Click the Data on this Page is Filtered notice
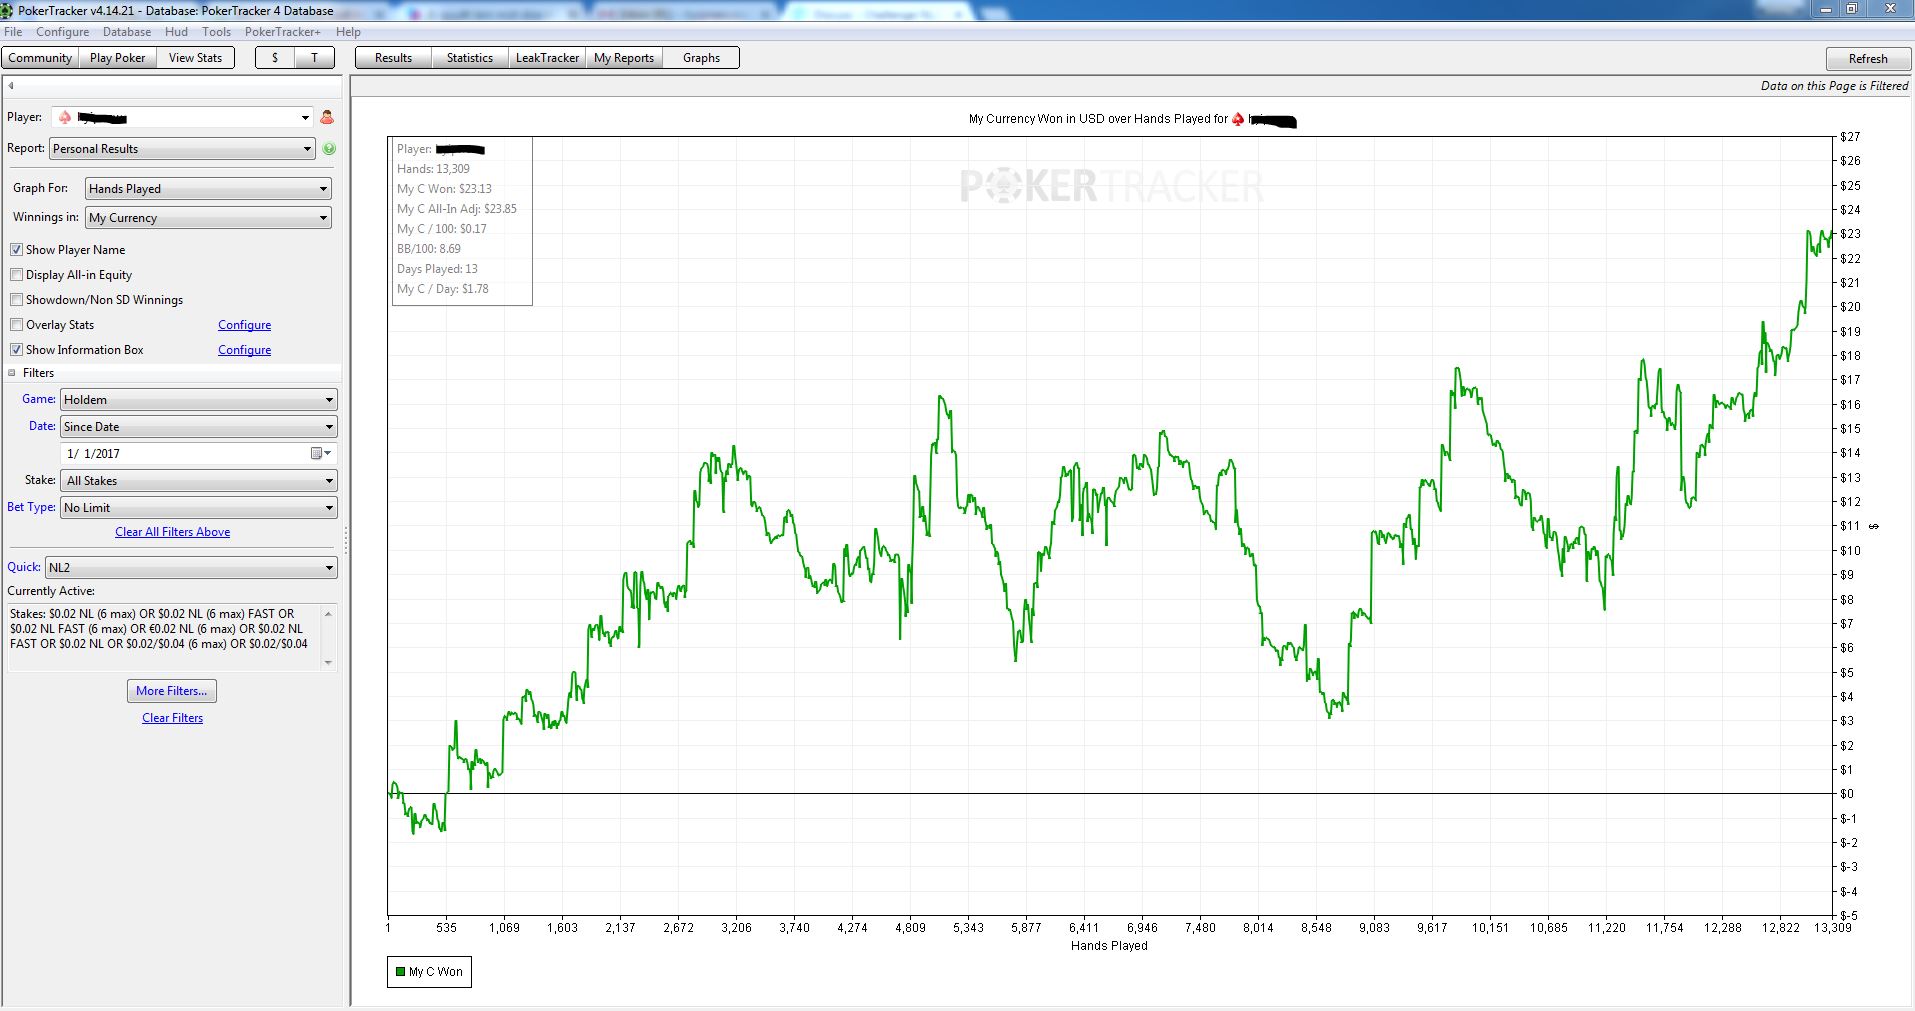1915x1011 pixels. (1834, 86)
